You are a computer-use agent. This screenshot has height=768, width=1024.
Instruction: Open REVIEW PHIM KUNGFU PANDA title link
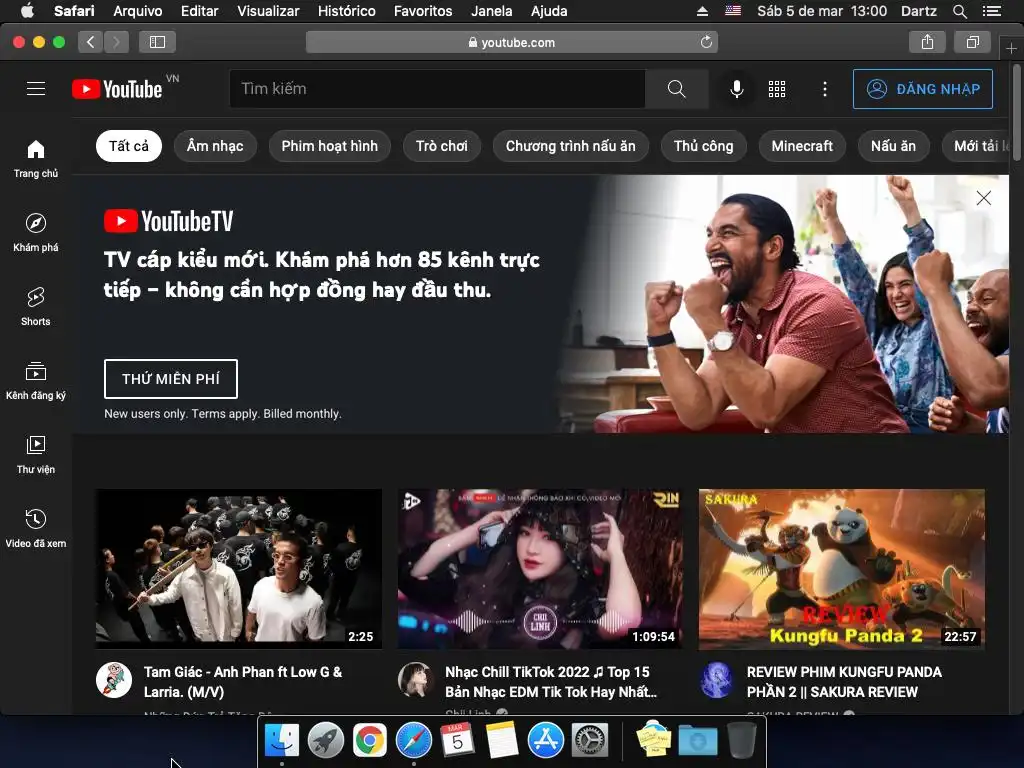tap(844, 682)
